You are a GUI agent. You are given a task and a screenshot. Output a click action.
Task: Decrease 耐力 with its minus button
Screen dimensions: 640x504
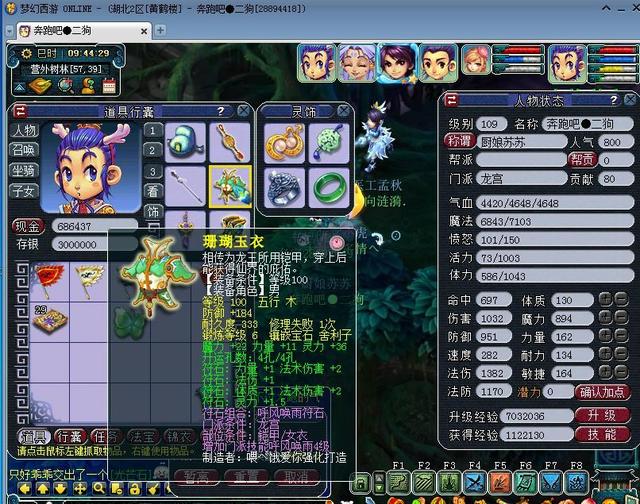[621, 354]
